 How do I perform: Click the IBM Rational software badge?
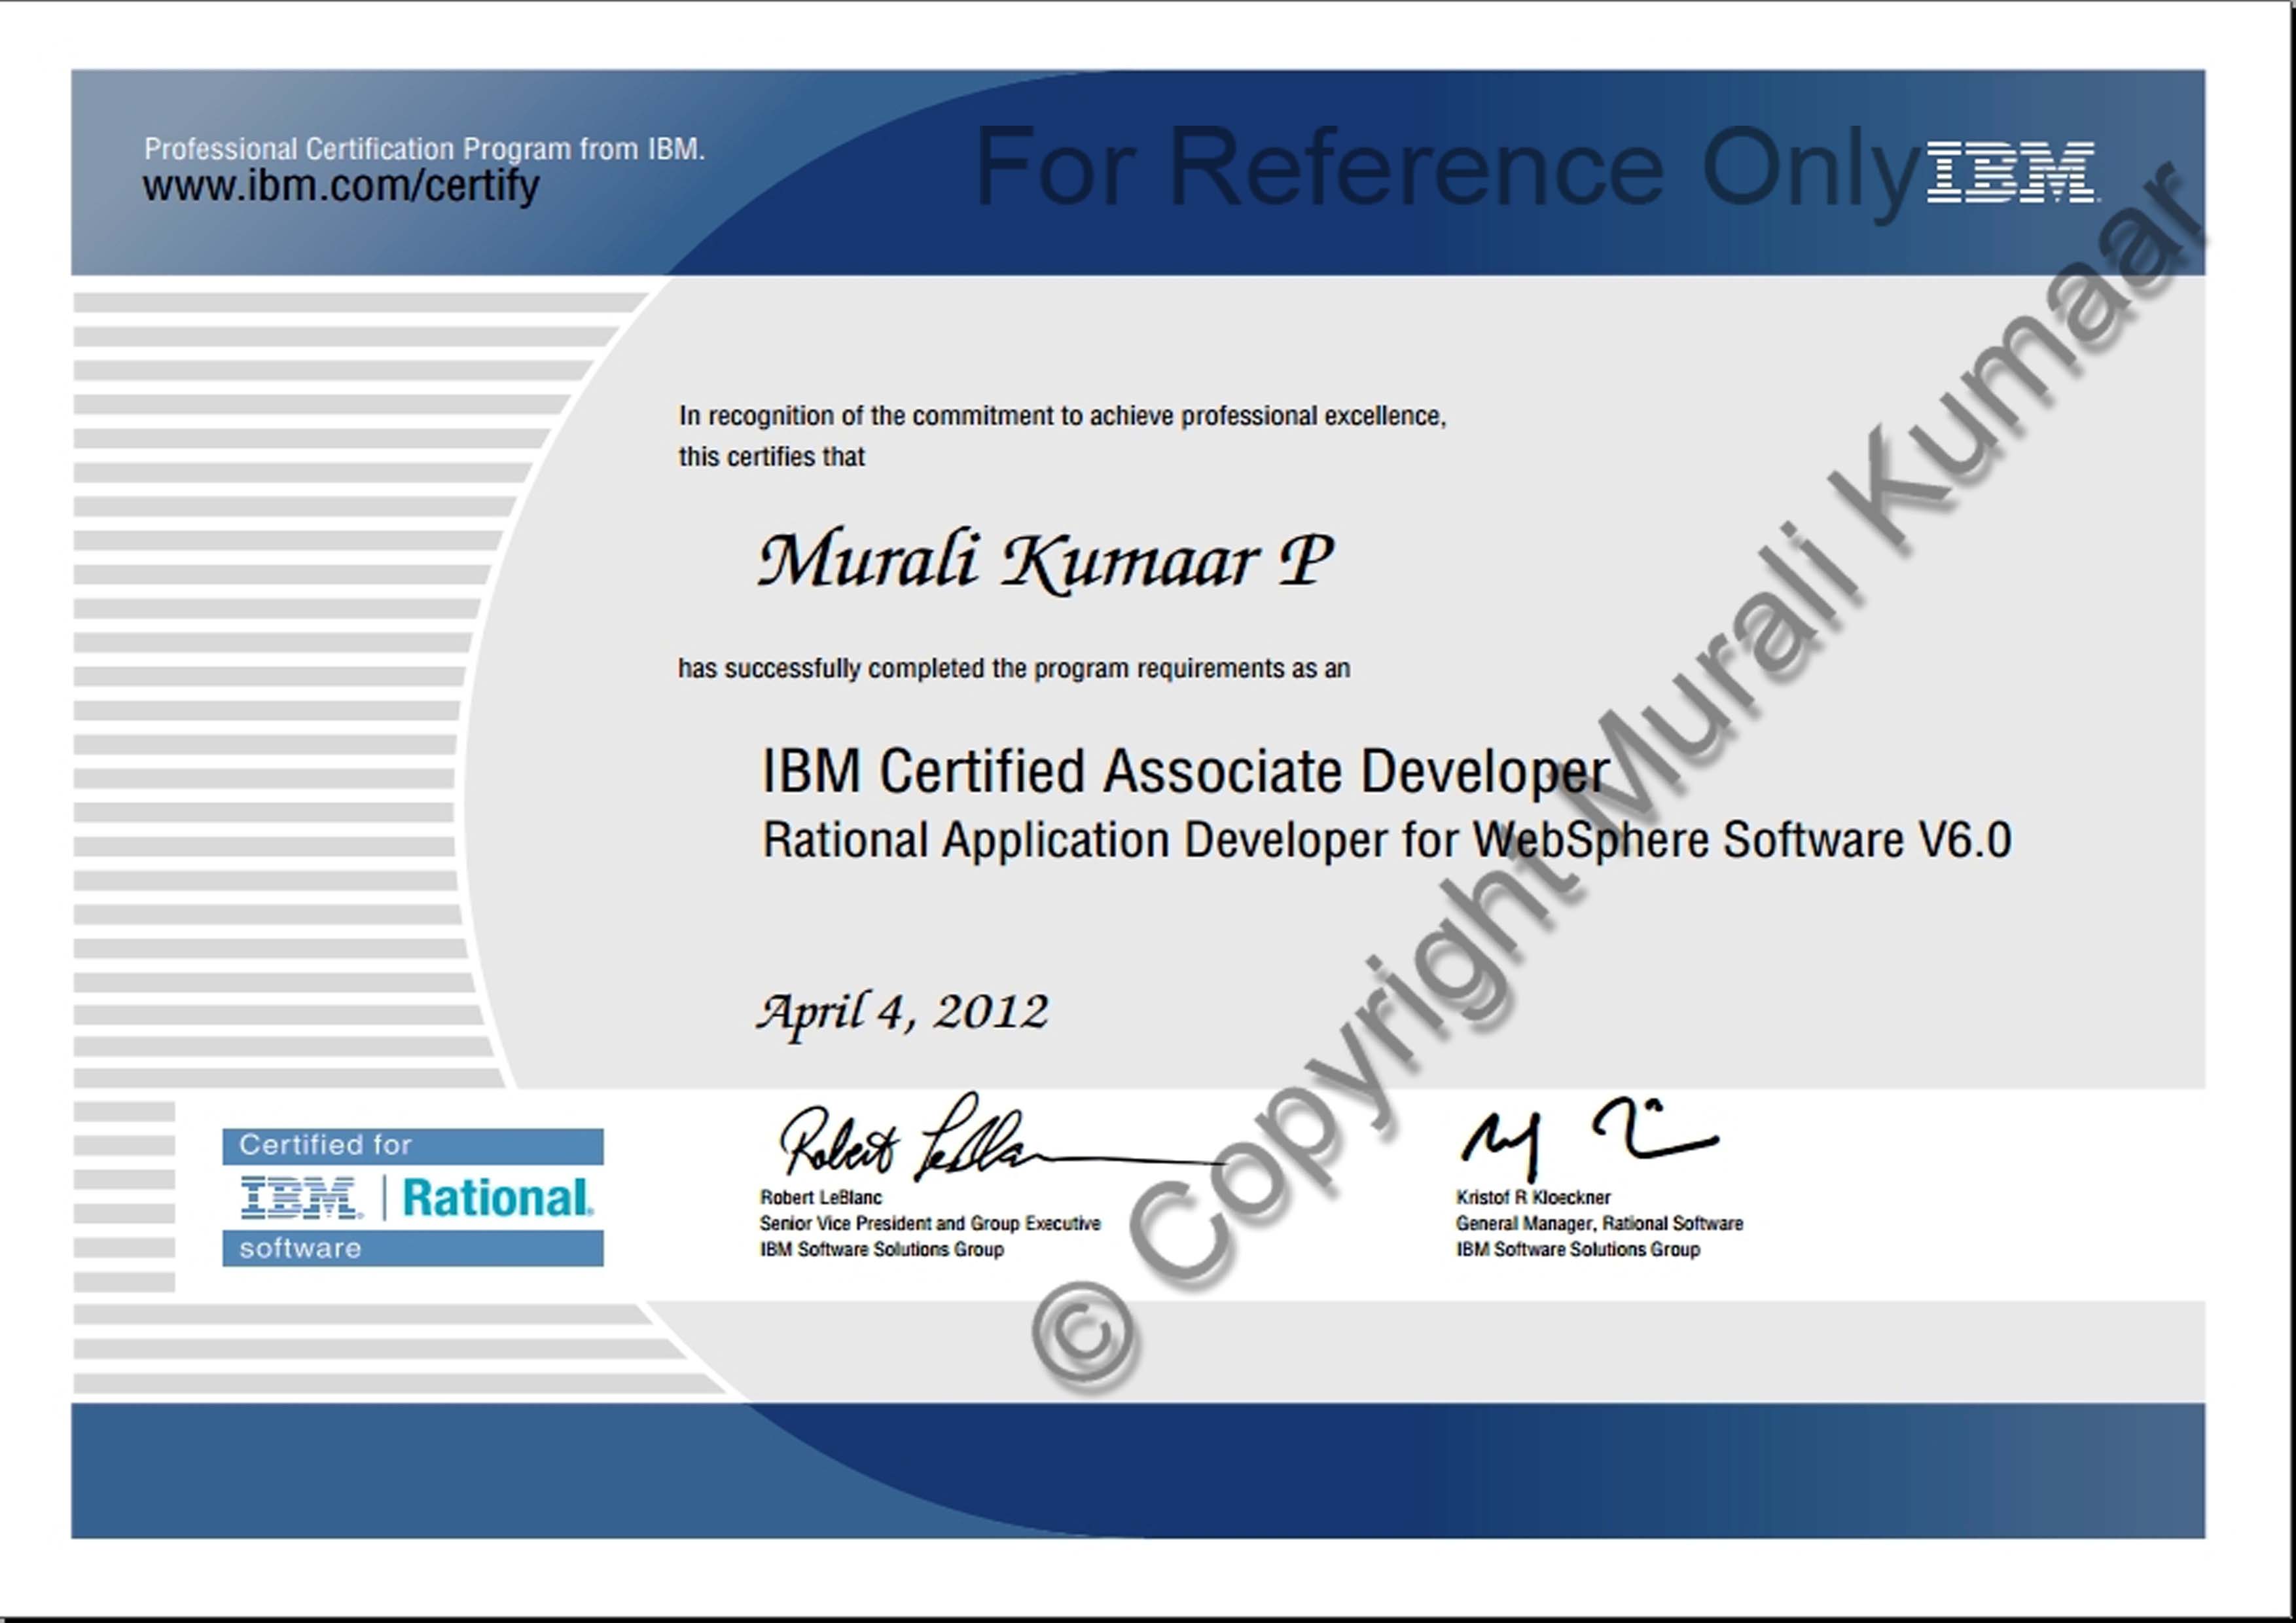412,1197
